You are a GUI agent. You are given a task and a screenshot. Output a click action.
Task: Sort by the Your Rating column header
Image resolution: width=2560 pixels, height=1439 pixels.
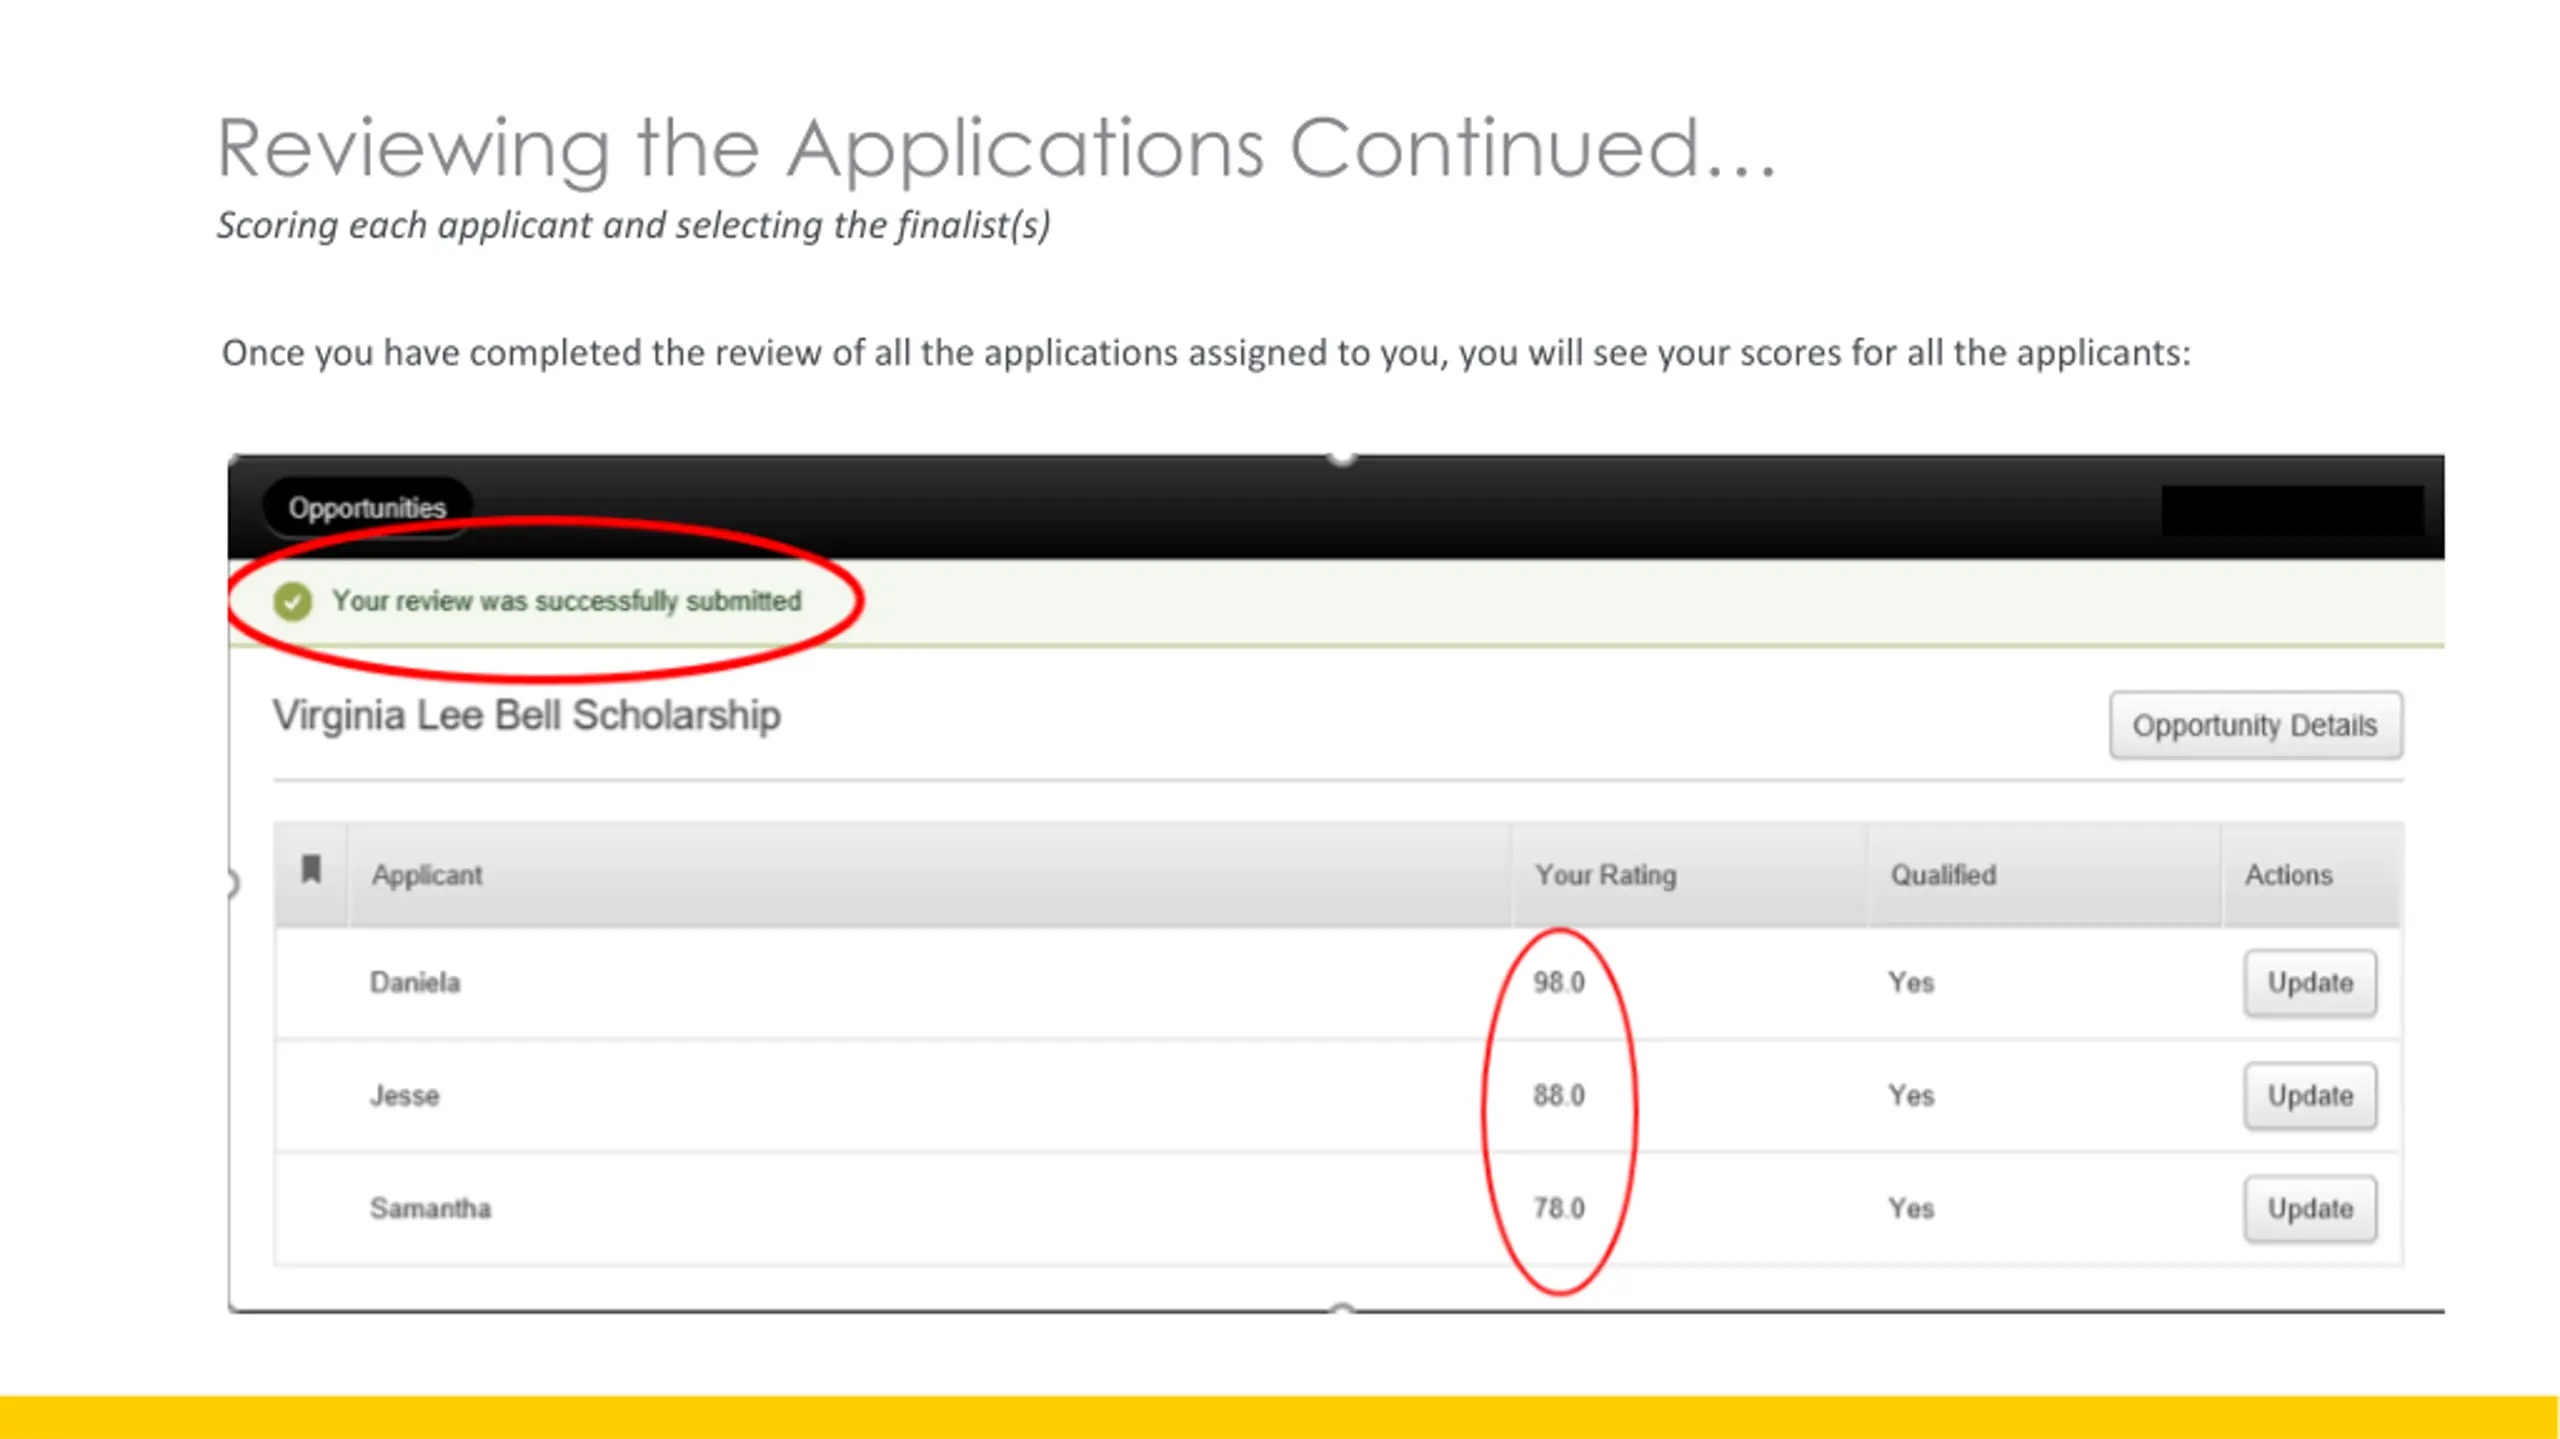pos(1606,875)
